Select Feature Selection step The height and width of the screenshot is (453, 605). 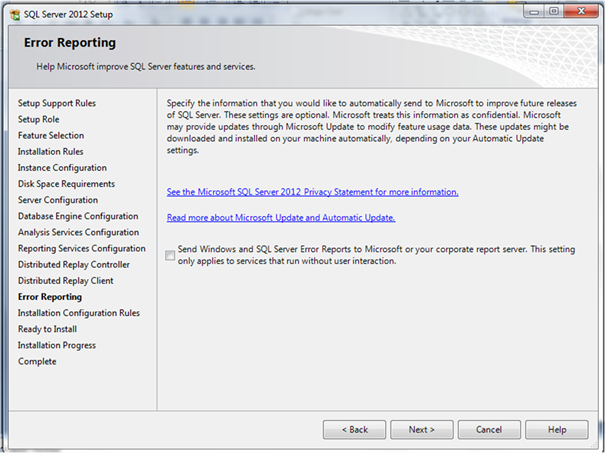tap(51, 135)
